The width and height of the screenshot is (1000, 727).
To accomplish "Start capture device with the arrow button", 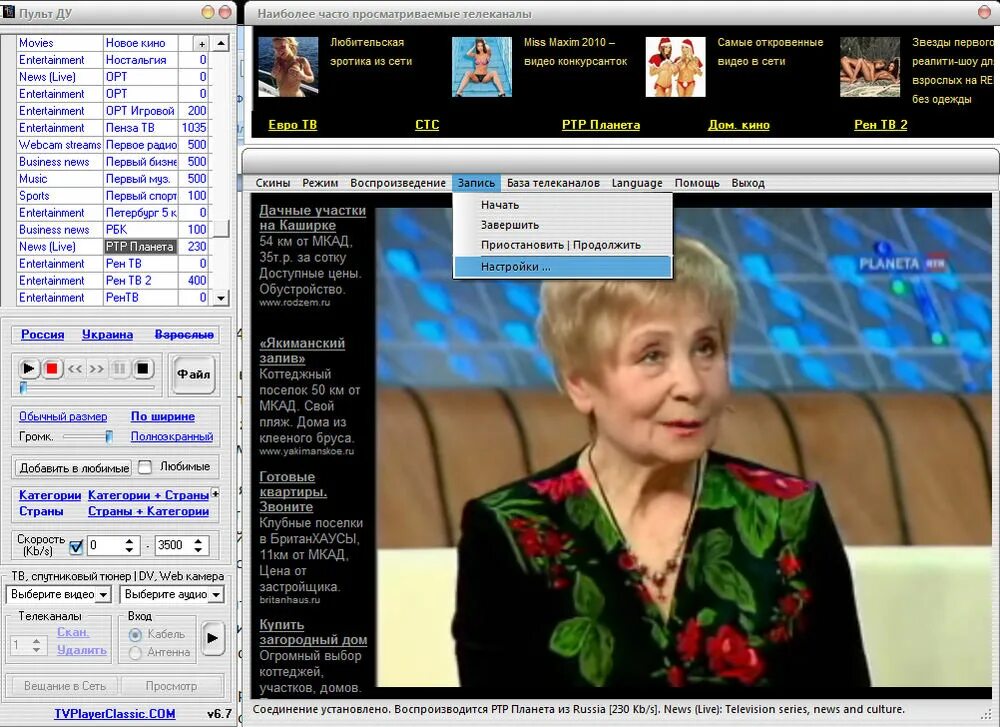I will pyautogui.click(x=212, y=638).
